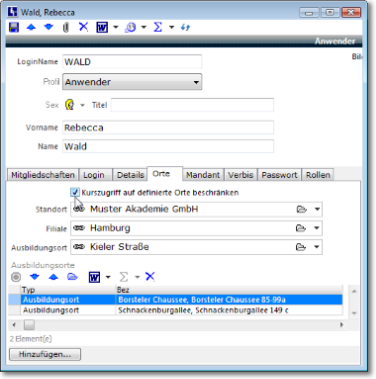Viewport: 376px width, 379px height.
Task: Switch to the Details tab
Action: point(130,175)
